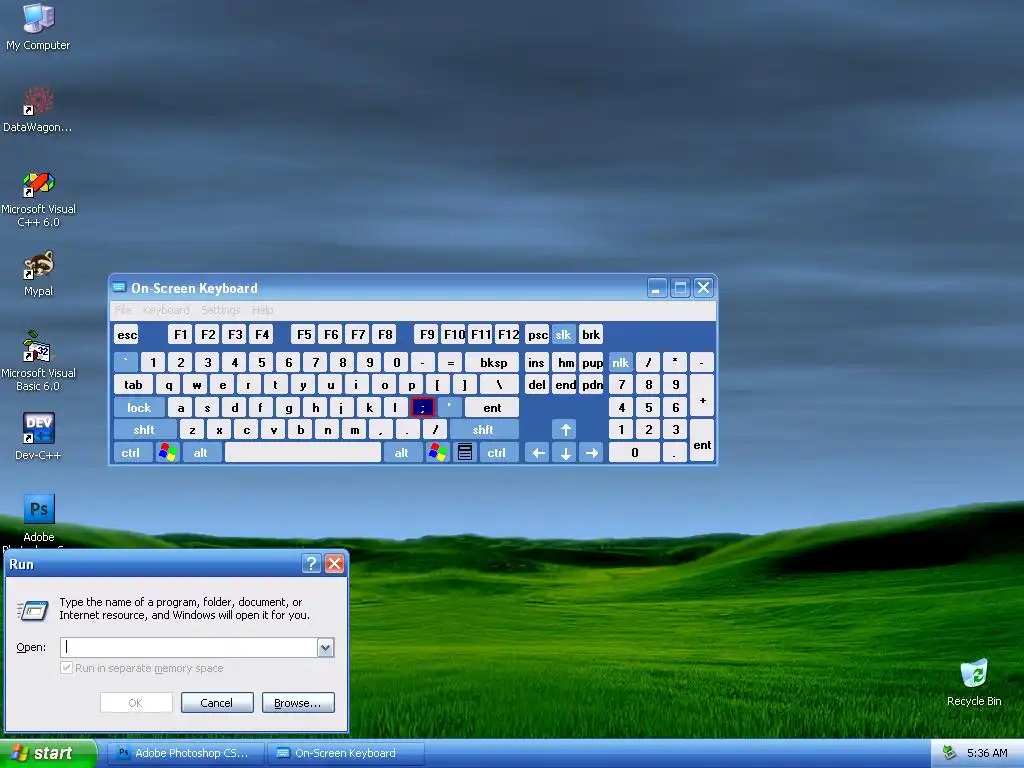Click the application menu key on keyboard
The width and height of the screenshot is (1024, 768).
pos(465,453)
